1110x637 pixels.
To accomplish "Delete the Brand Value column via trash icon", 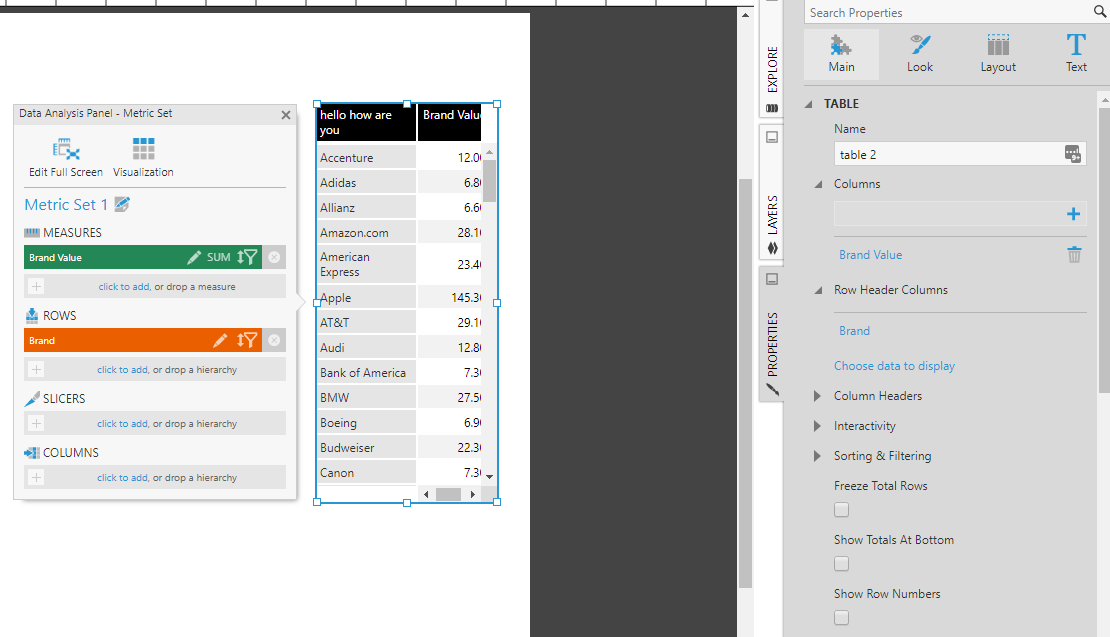I will 1074,255.
